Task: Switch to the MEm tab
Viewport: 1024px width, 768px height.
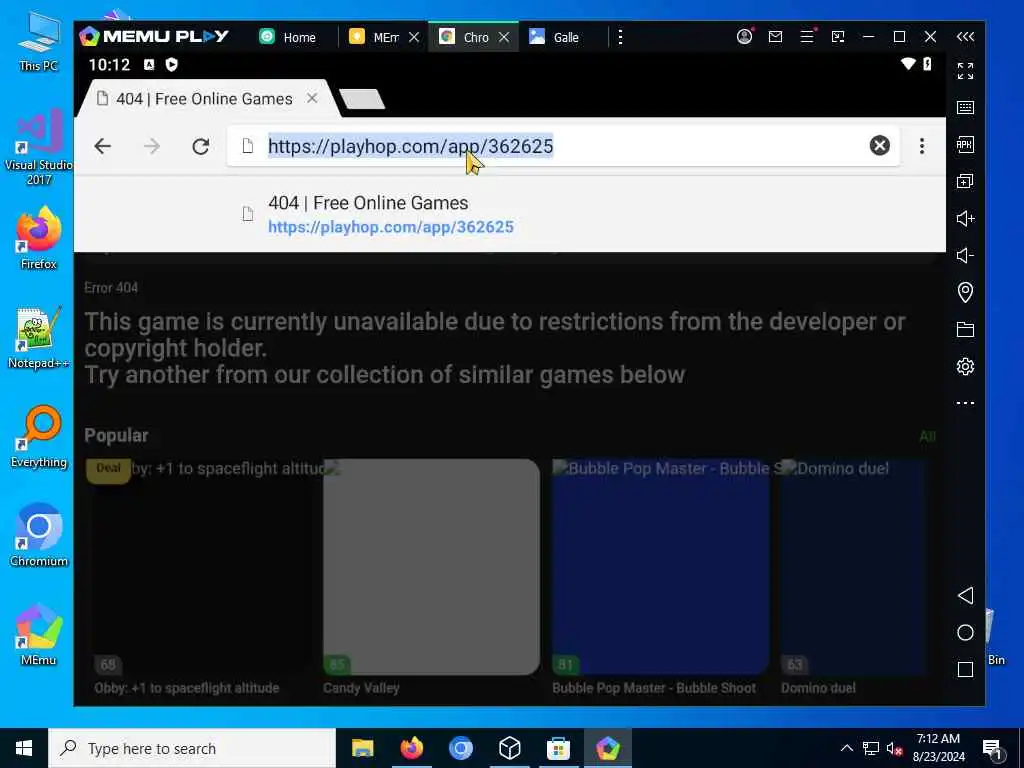Action: tap(374, 37)
